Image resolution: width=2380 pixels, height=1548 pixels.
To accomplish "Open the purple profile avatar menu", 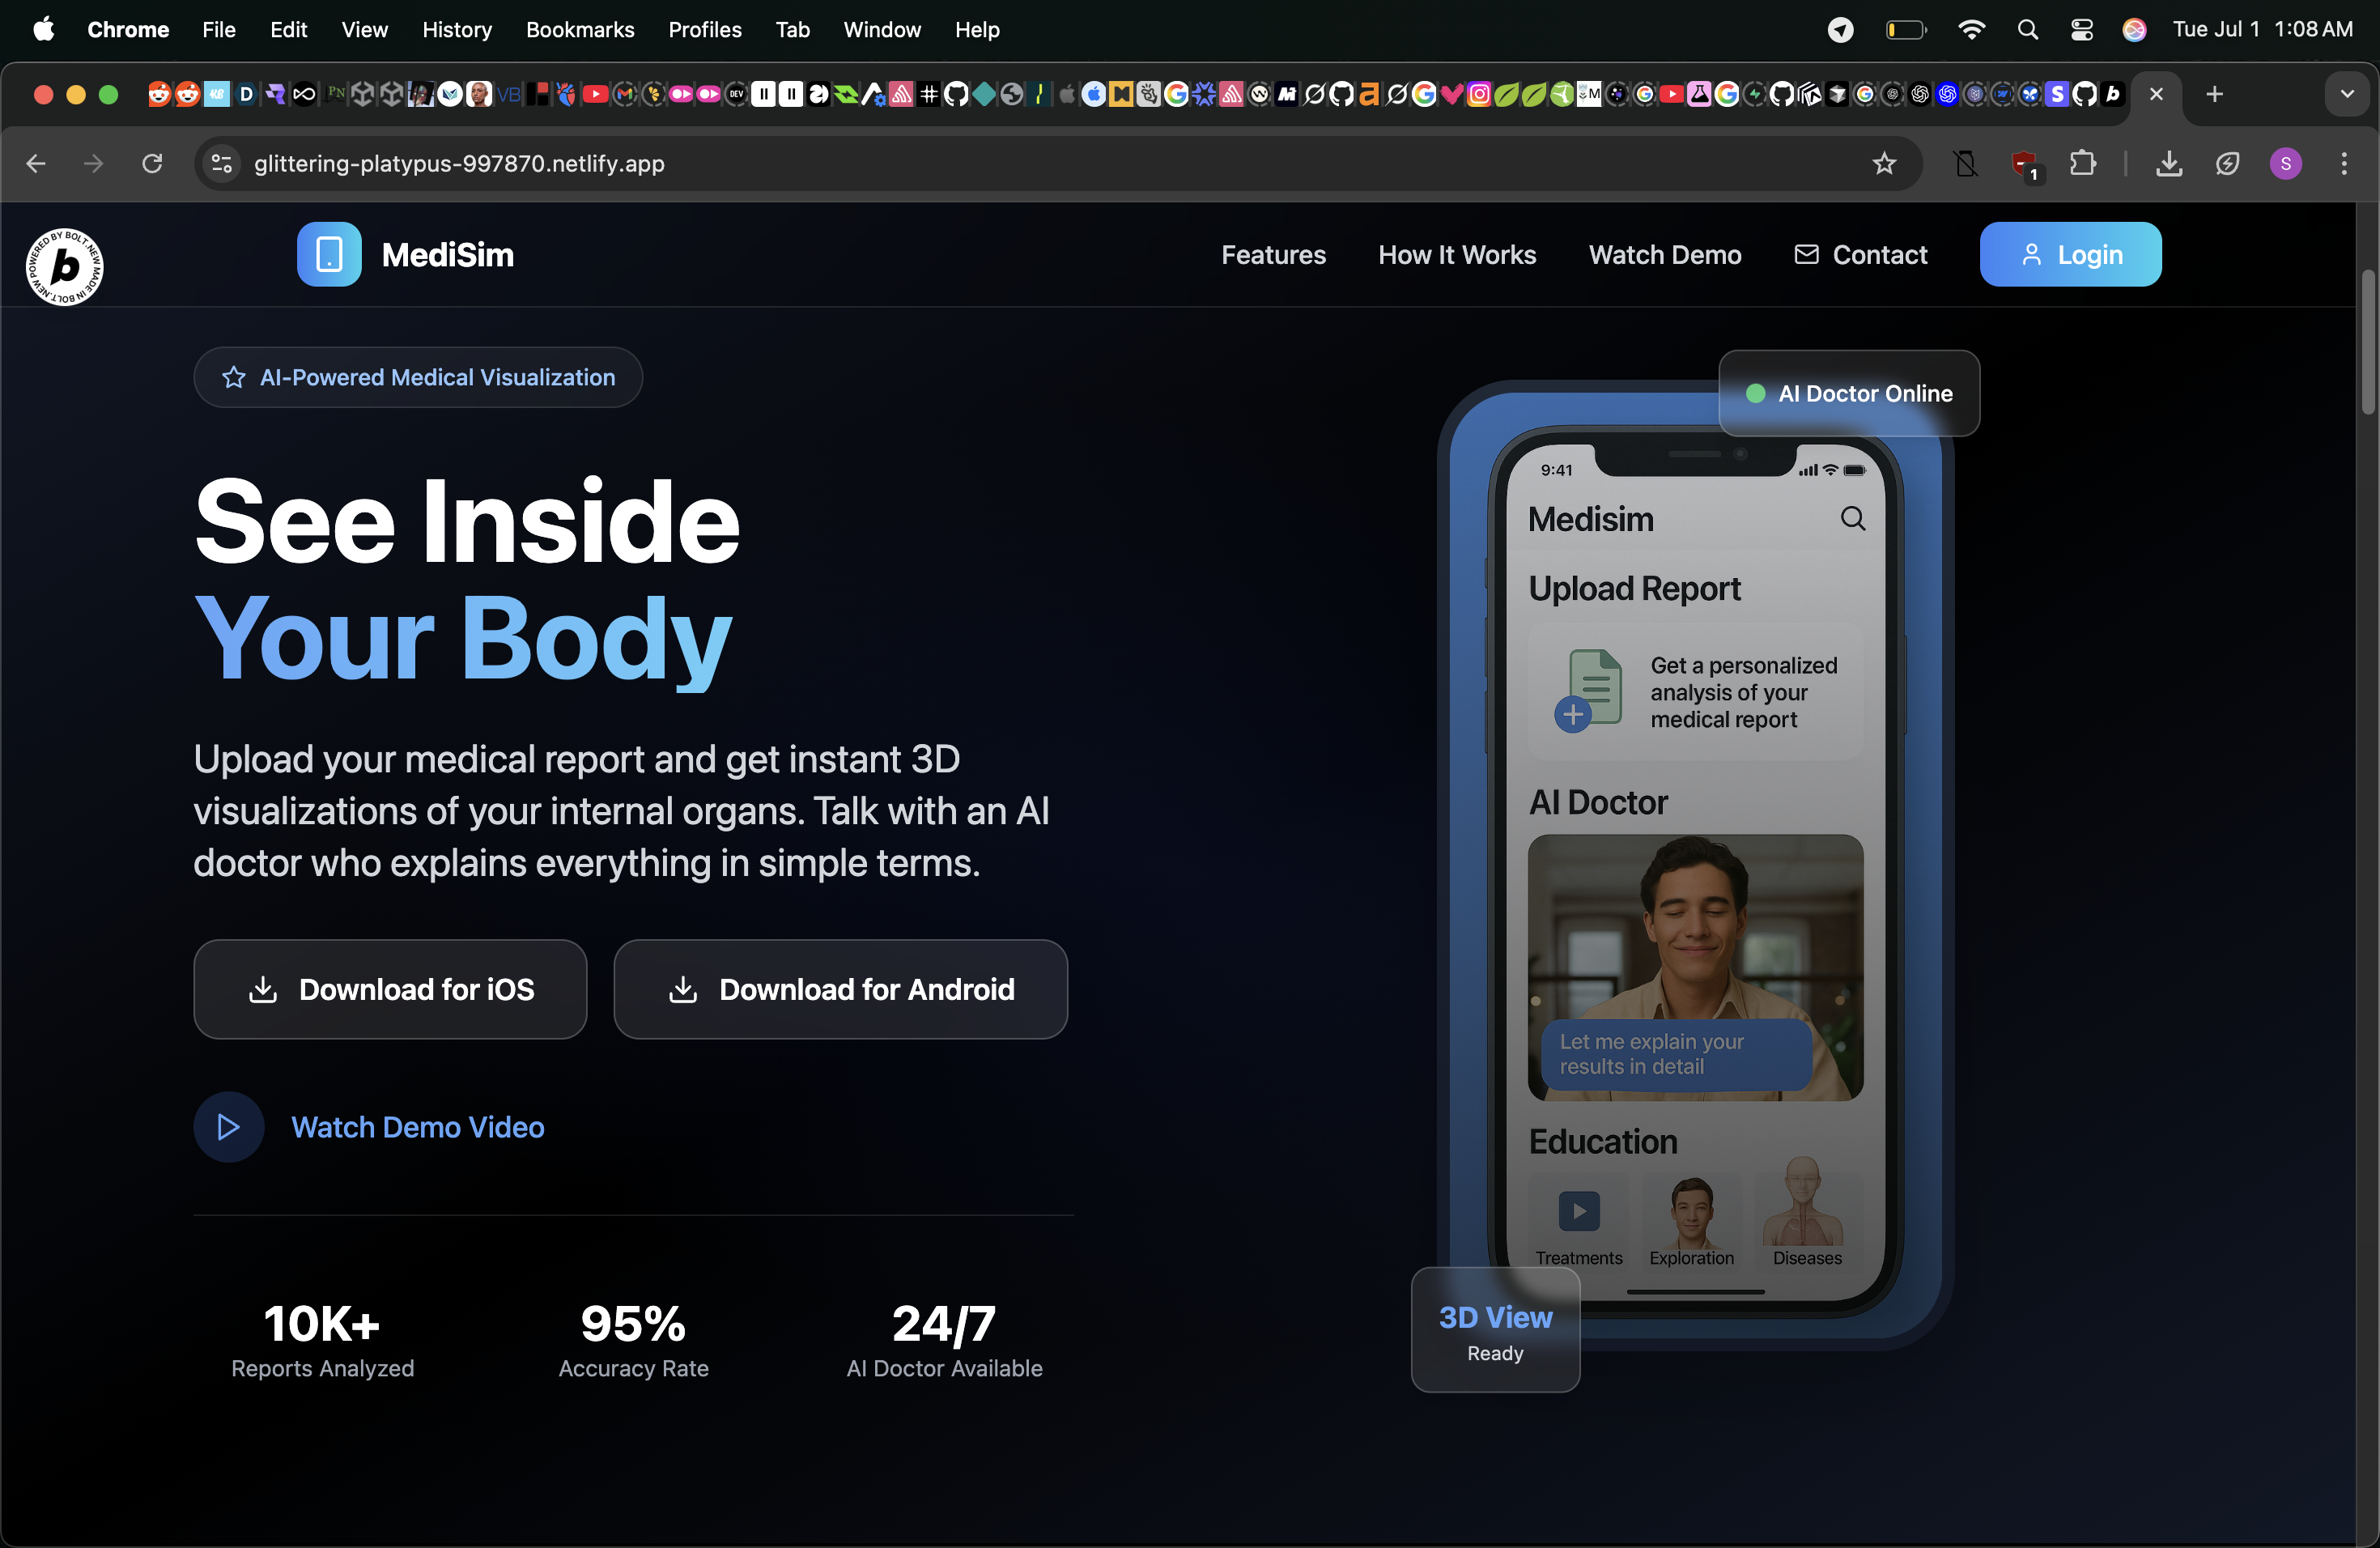I will (x=2285, y=163).
